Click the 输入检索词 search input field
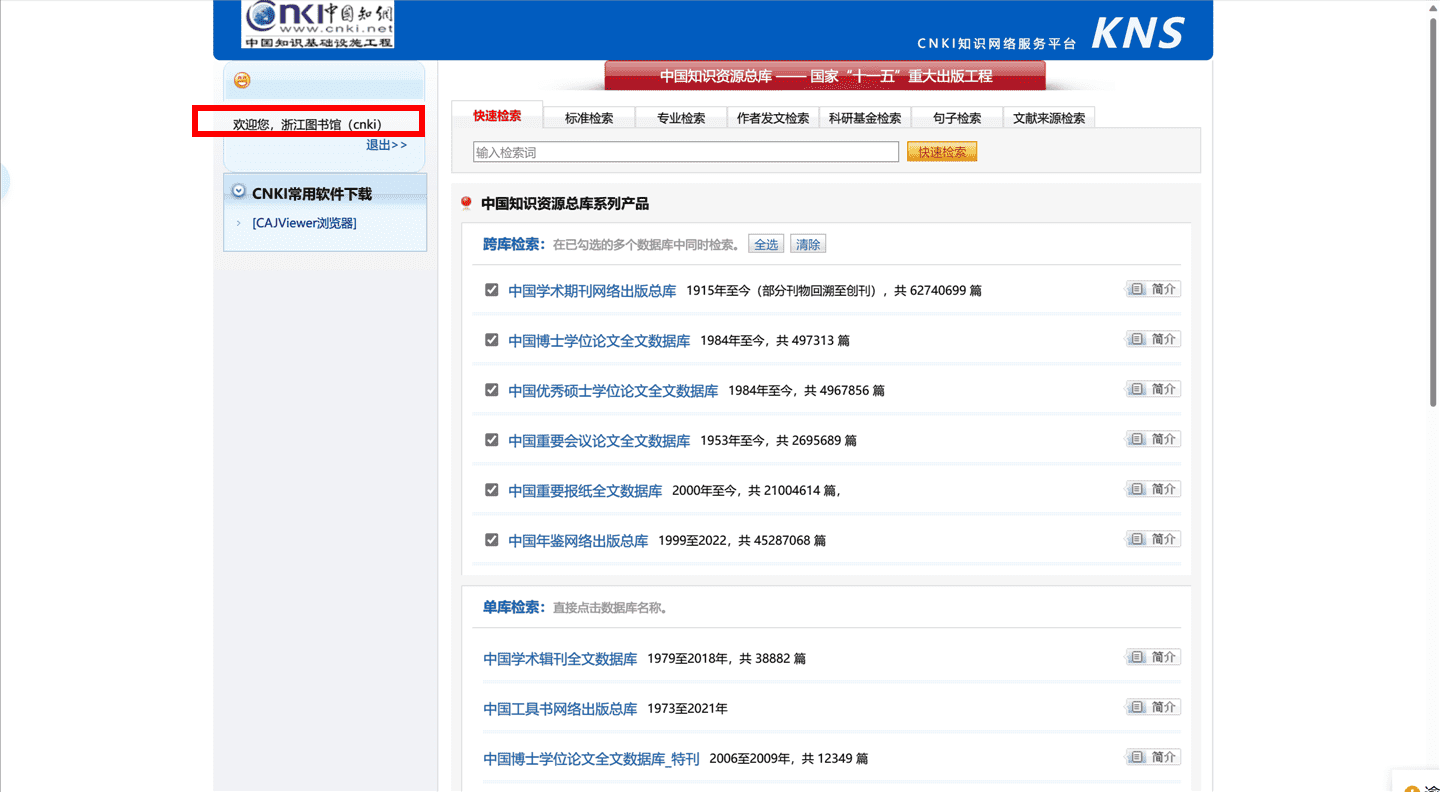Screen dimensions: 1440x792 [x=686, y=152]
